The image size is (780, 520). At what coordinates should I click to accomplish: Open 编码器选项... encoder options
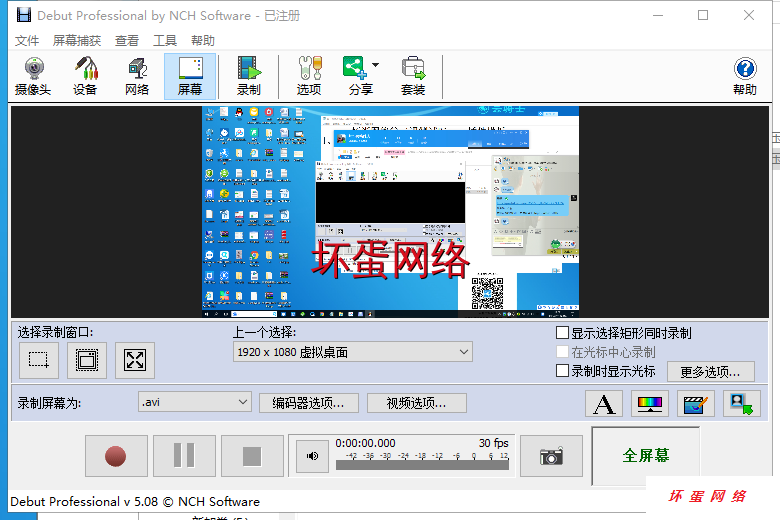point(308,403)
